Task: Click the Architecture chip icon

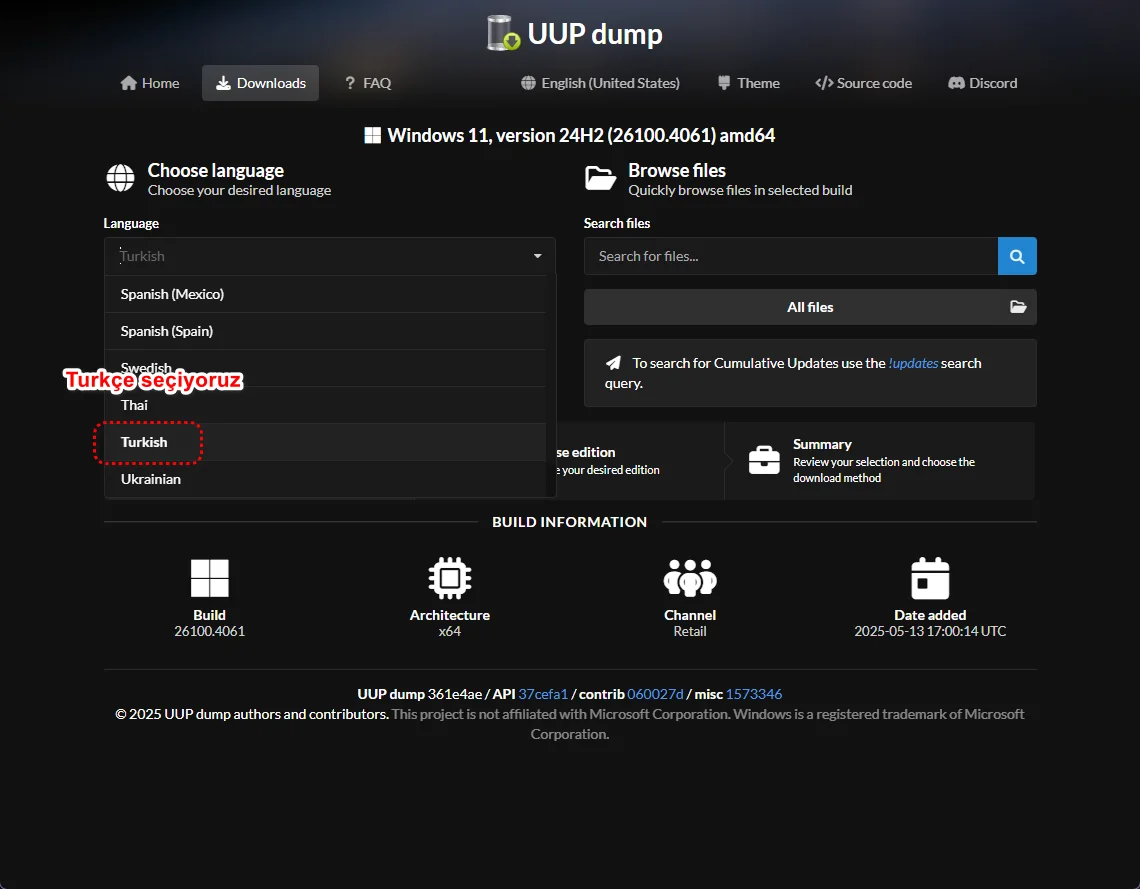Action: pos(450,578)
